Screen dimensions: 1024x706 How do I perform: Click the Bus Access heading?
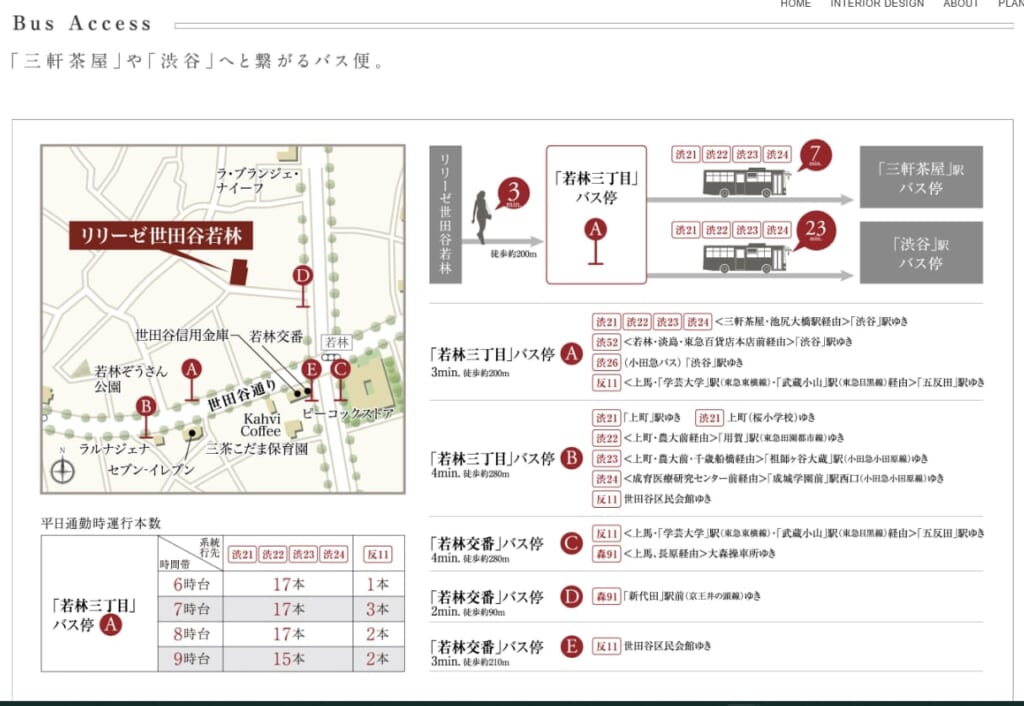(82, 24)
